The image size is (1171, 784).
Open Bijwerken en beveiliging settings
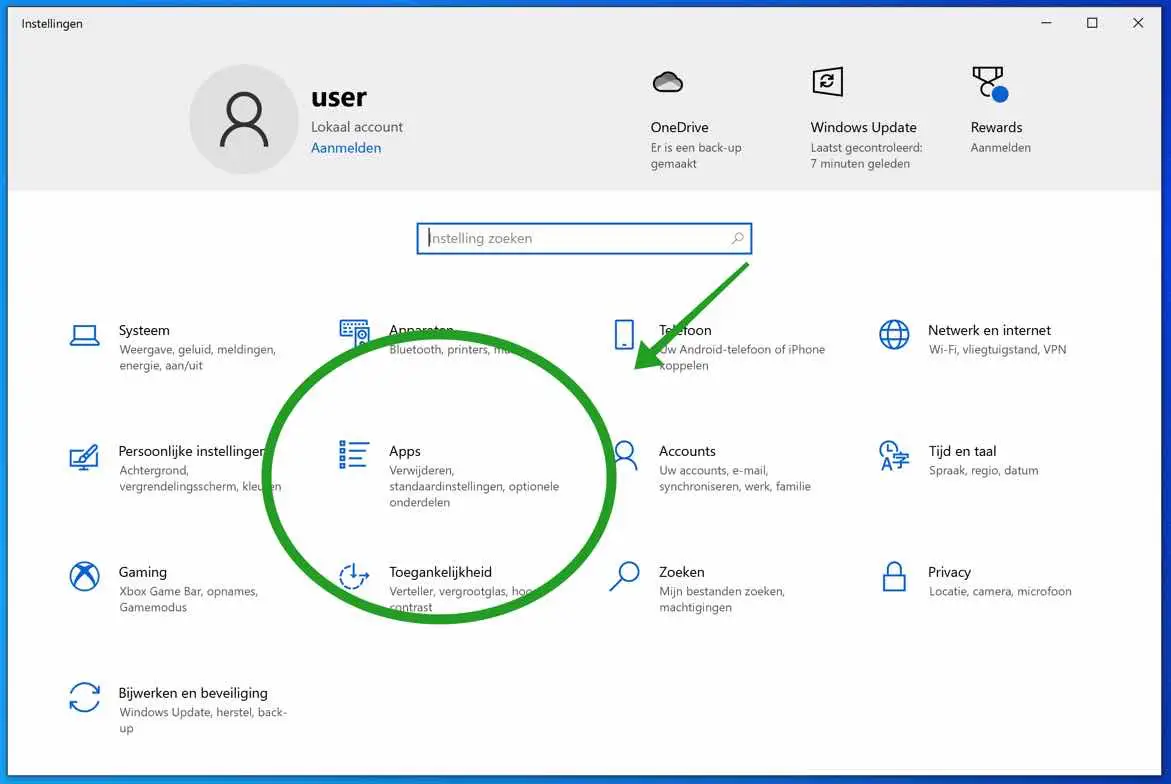(x=193, y=693)
